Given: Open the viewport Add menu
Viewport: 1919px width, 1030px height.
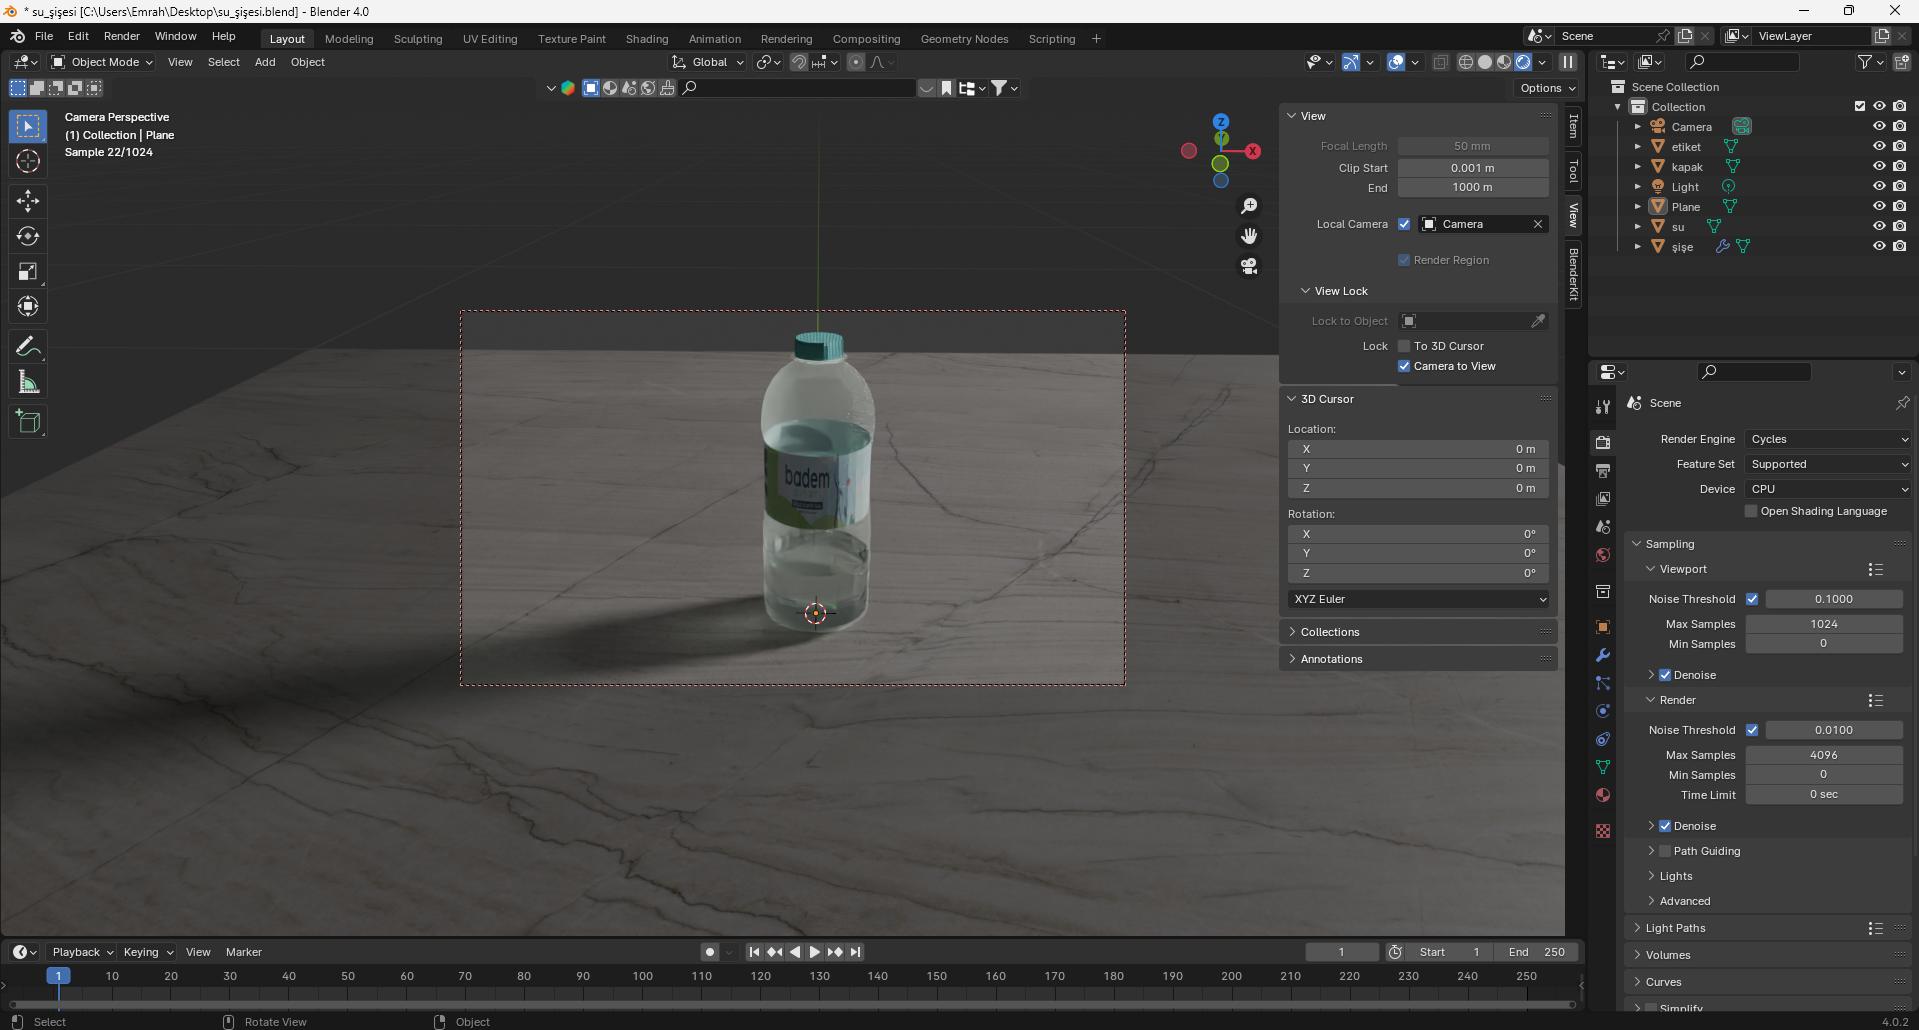Looking at the screenshot, I should pyautogui.click(x=265, y=62).
